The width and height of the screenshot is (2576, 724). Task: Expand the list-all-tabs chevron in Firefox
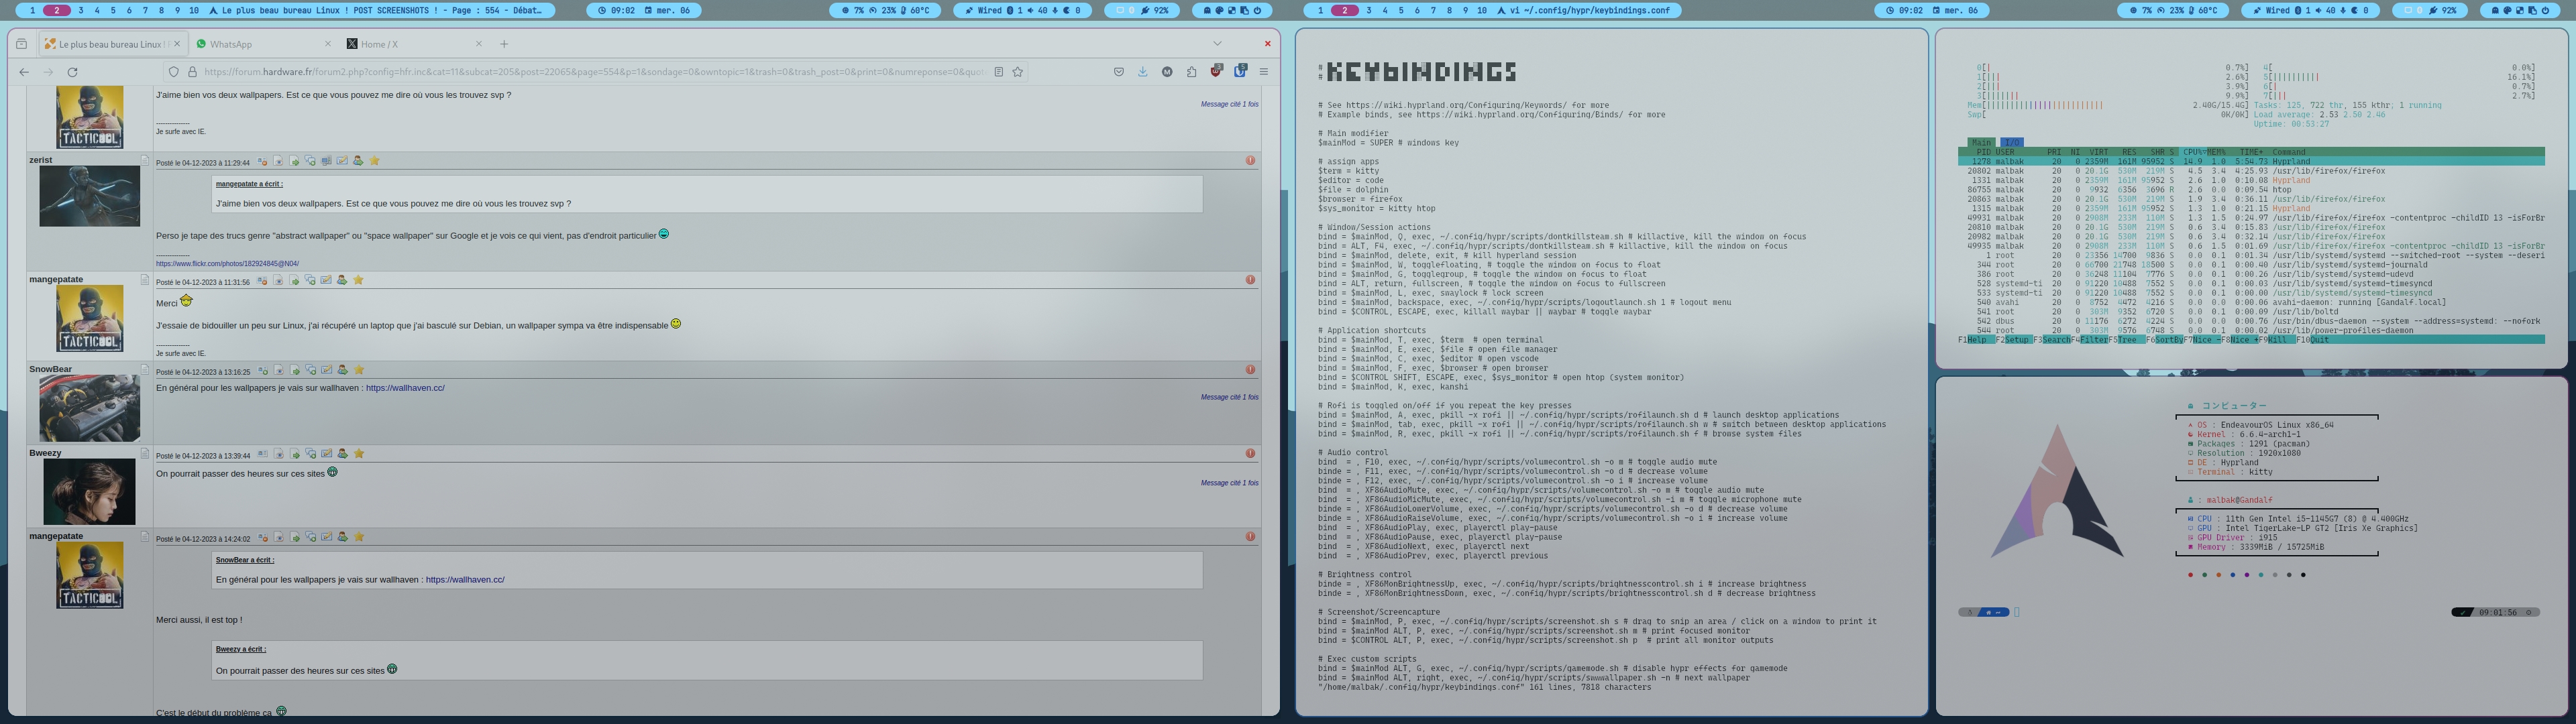1217,44
